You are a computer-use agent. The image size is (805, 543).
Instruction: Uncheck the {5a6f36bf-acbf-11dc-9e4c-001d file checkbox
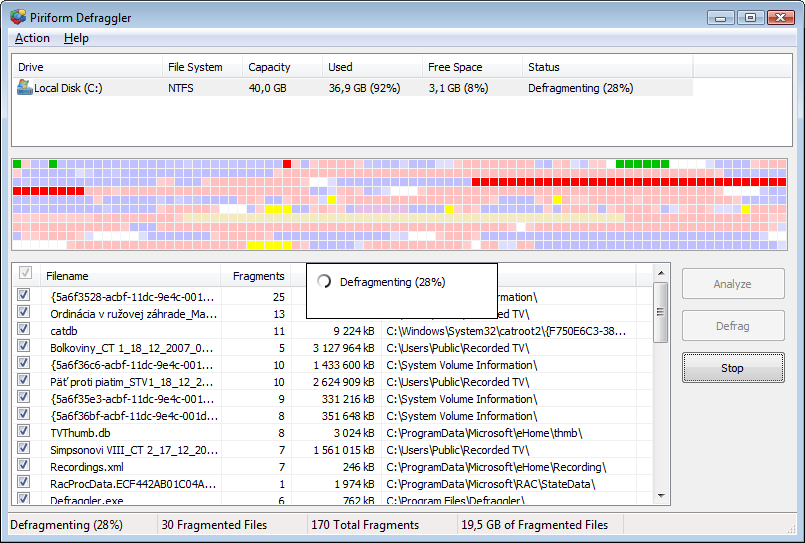(x=23, y=414)
